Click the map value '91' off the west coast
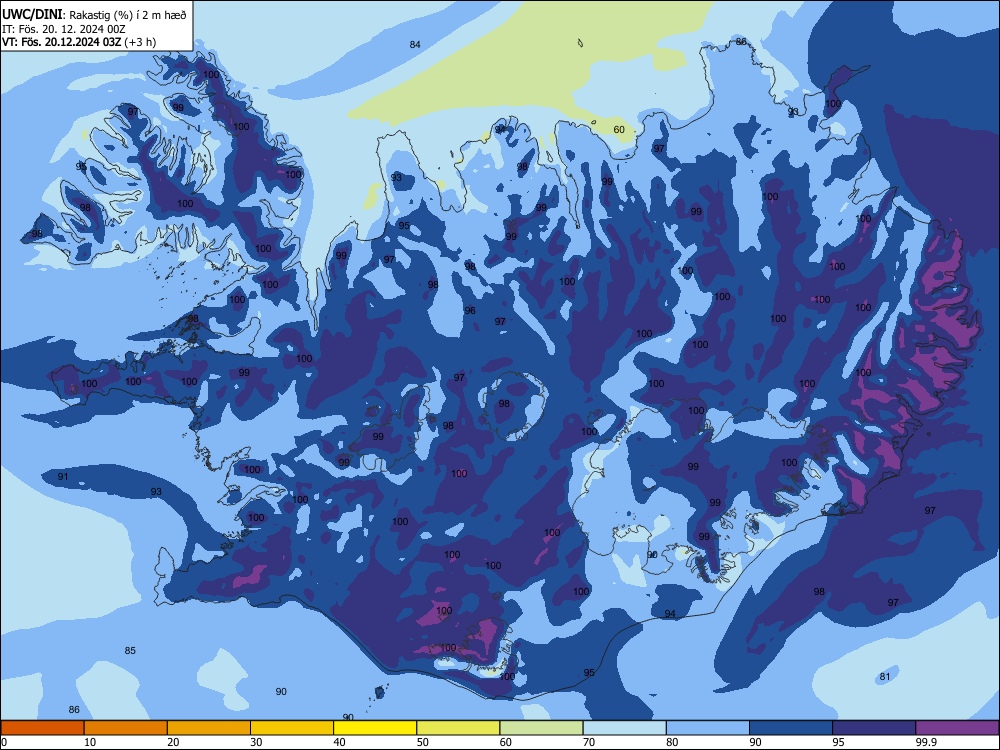This screenshot has height=750, width=1000. point(62,476)
